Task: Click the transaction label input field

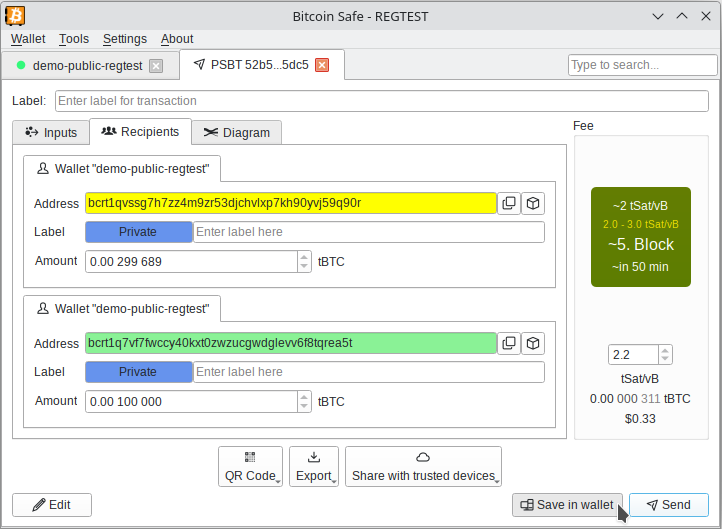Action: [x=382, y=101]
